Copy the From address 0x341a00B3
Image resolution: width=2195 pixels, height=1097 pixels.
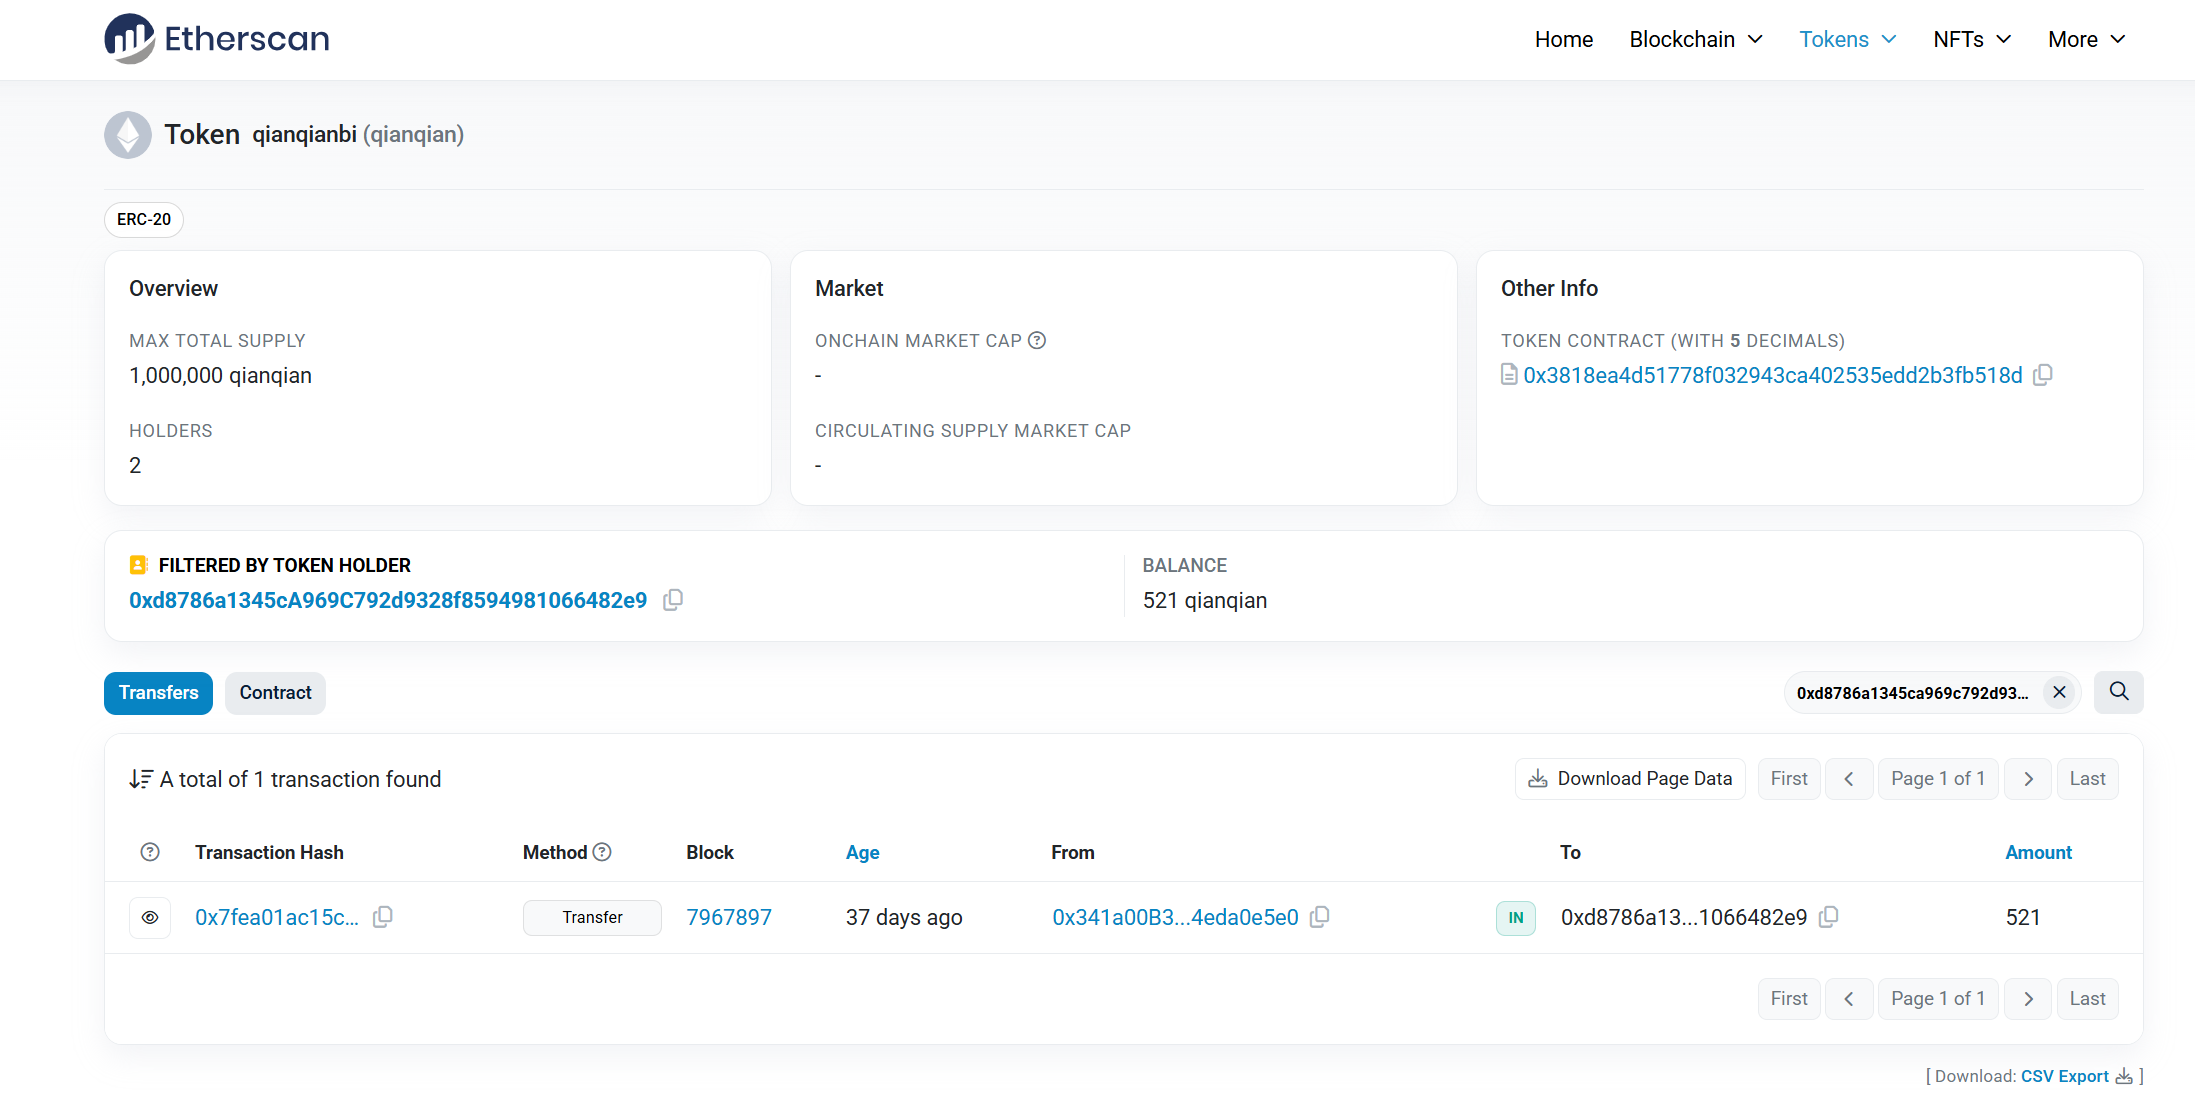click(1320, 917)
